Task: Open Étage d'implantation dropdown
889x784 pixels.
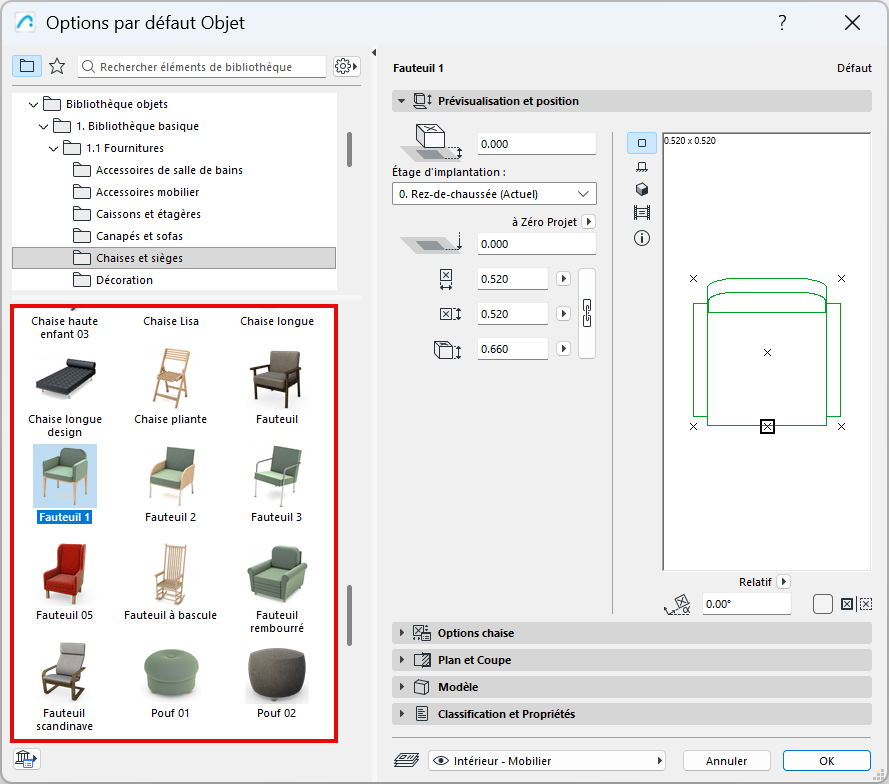Action: click(494, 194)
